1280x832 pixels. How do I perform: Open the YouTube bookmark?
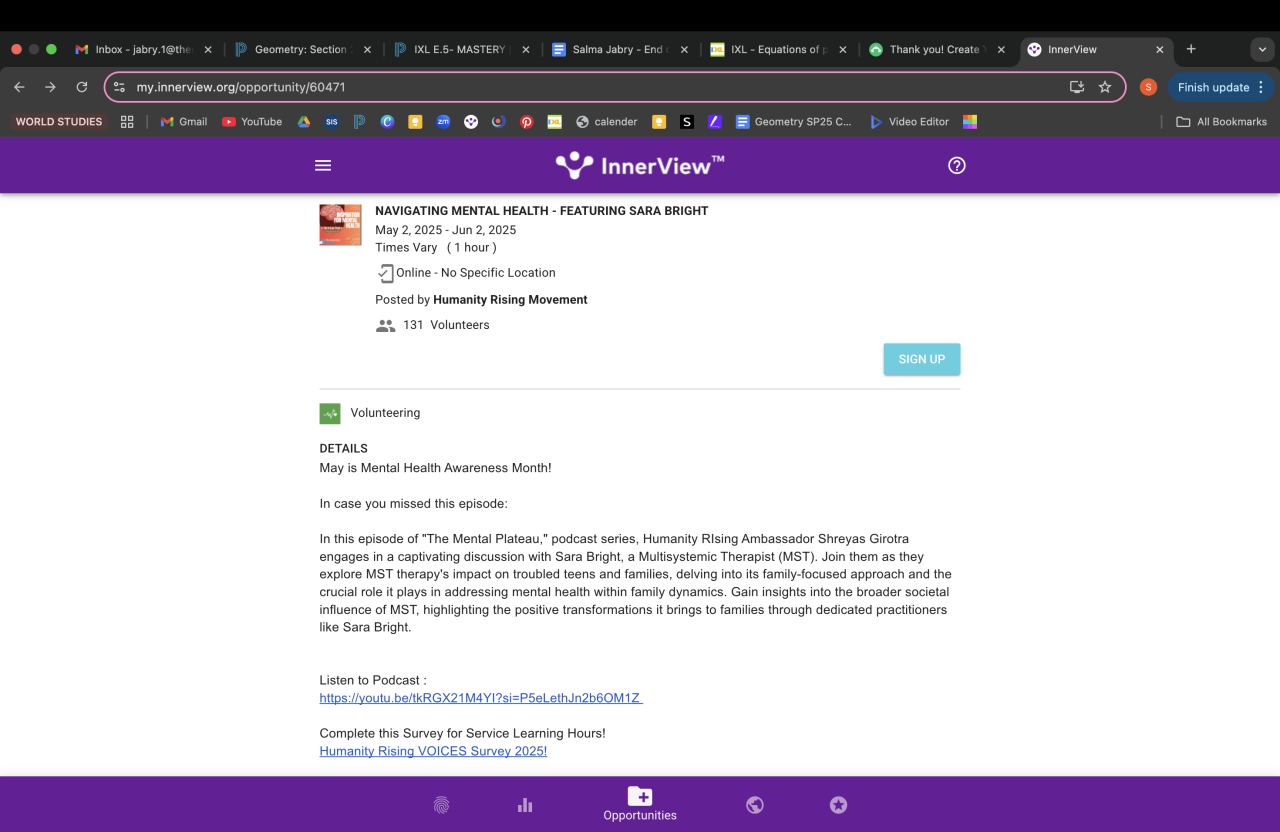point(252,122)
